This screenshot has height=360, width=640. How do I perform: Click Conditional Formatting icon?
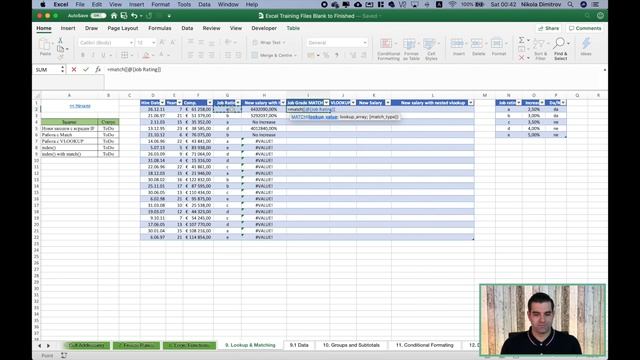(388, 49)
